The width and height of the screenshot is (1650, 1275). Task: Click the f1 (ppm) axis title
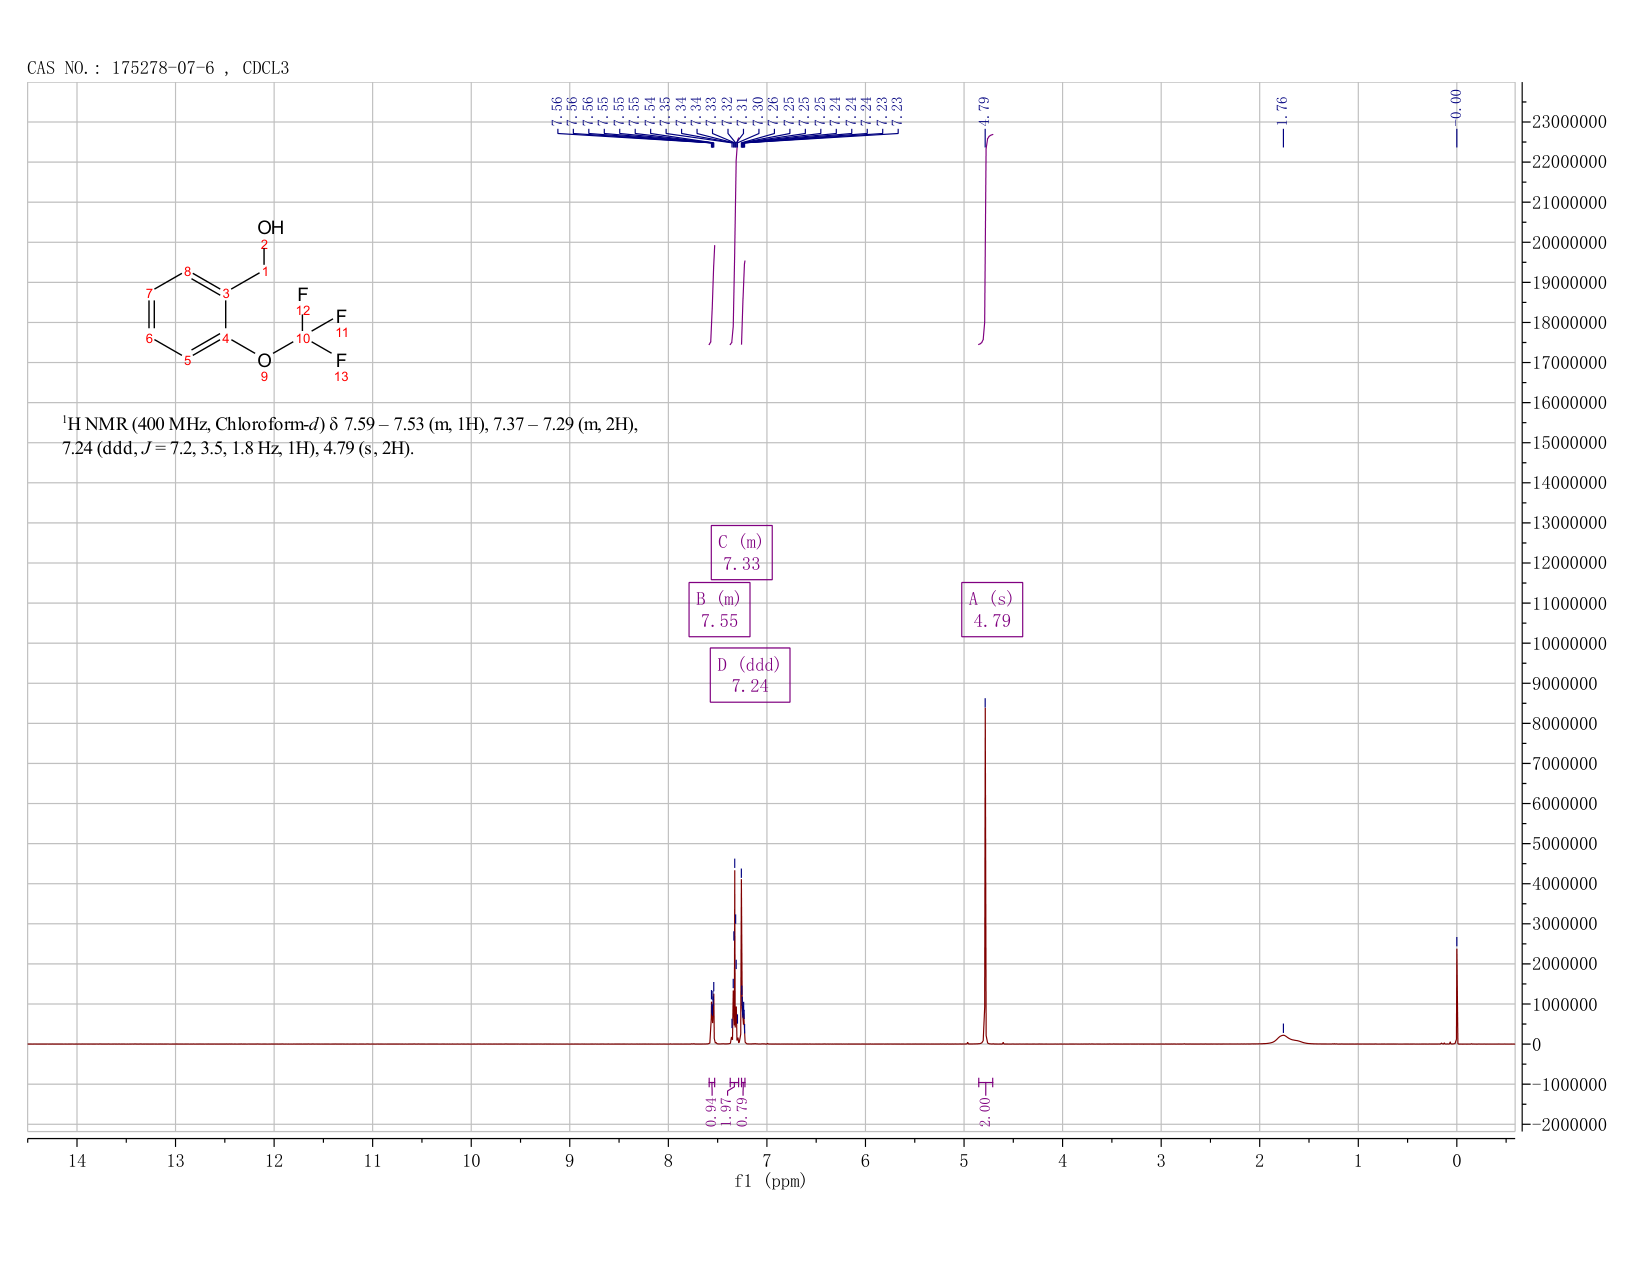point(770,1181)
